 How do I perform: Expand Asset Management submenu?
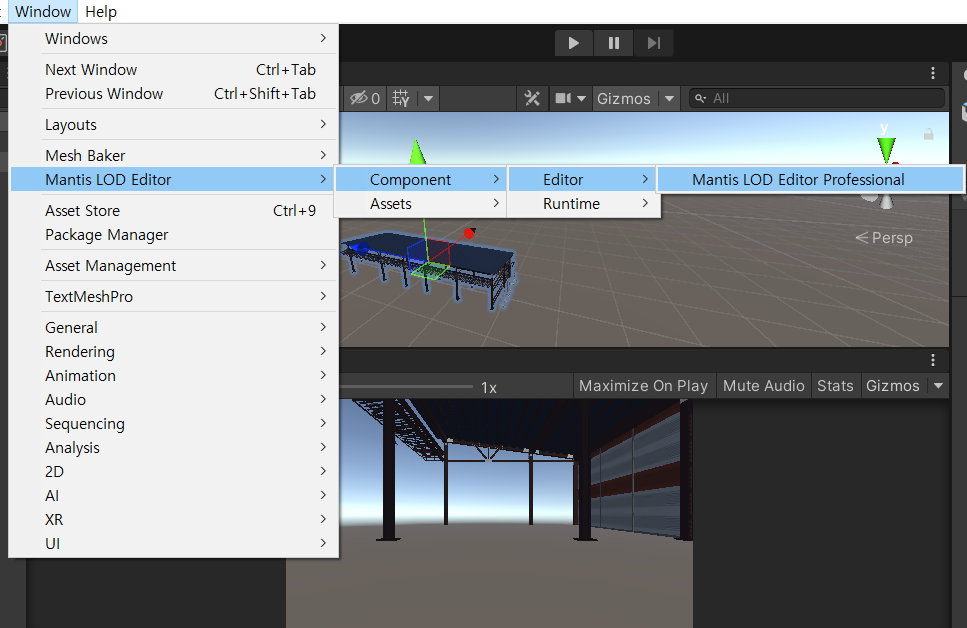point(173,265)
